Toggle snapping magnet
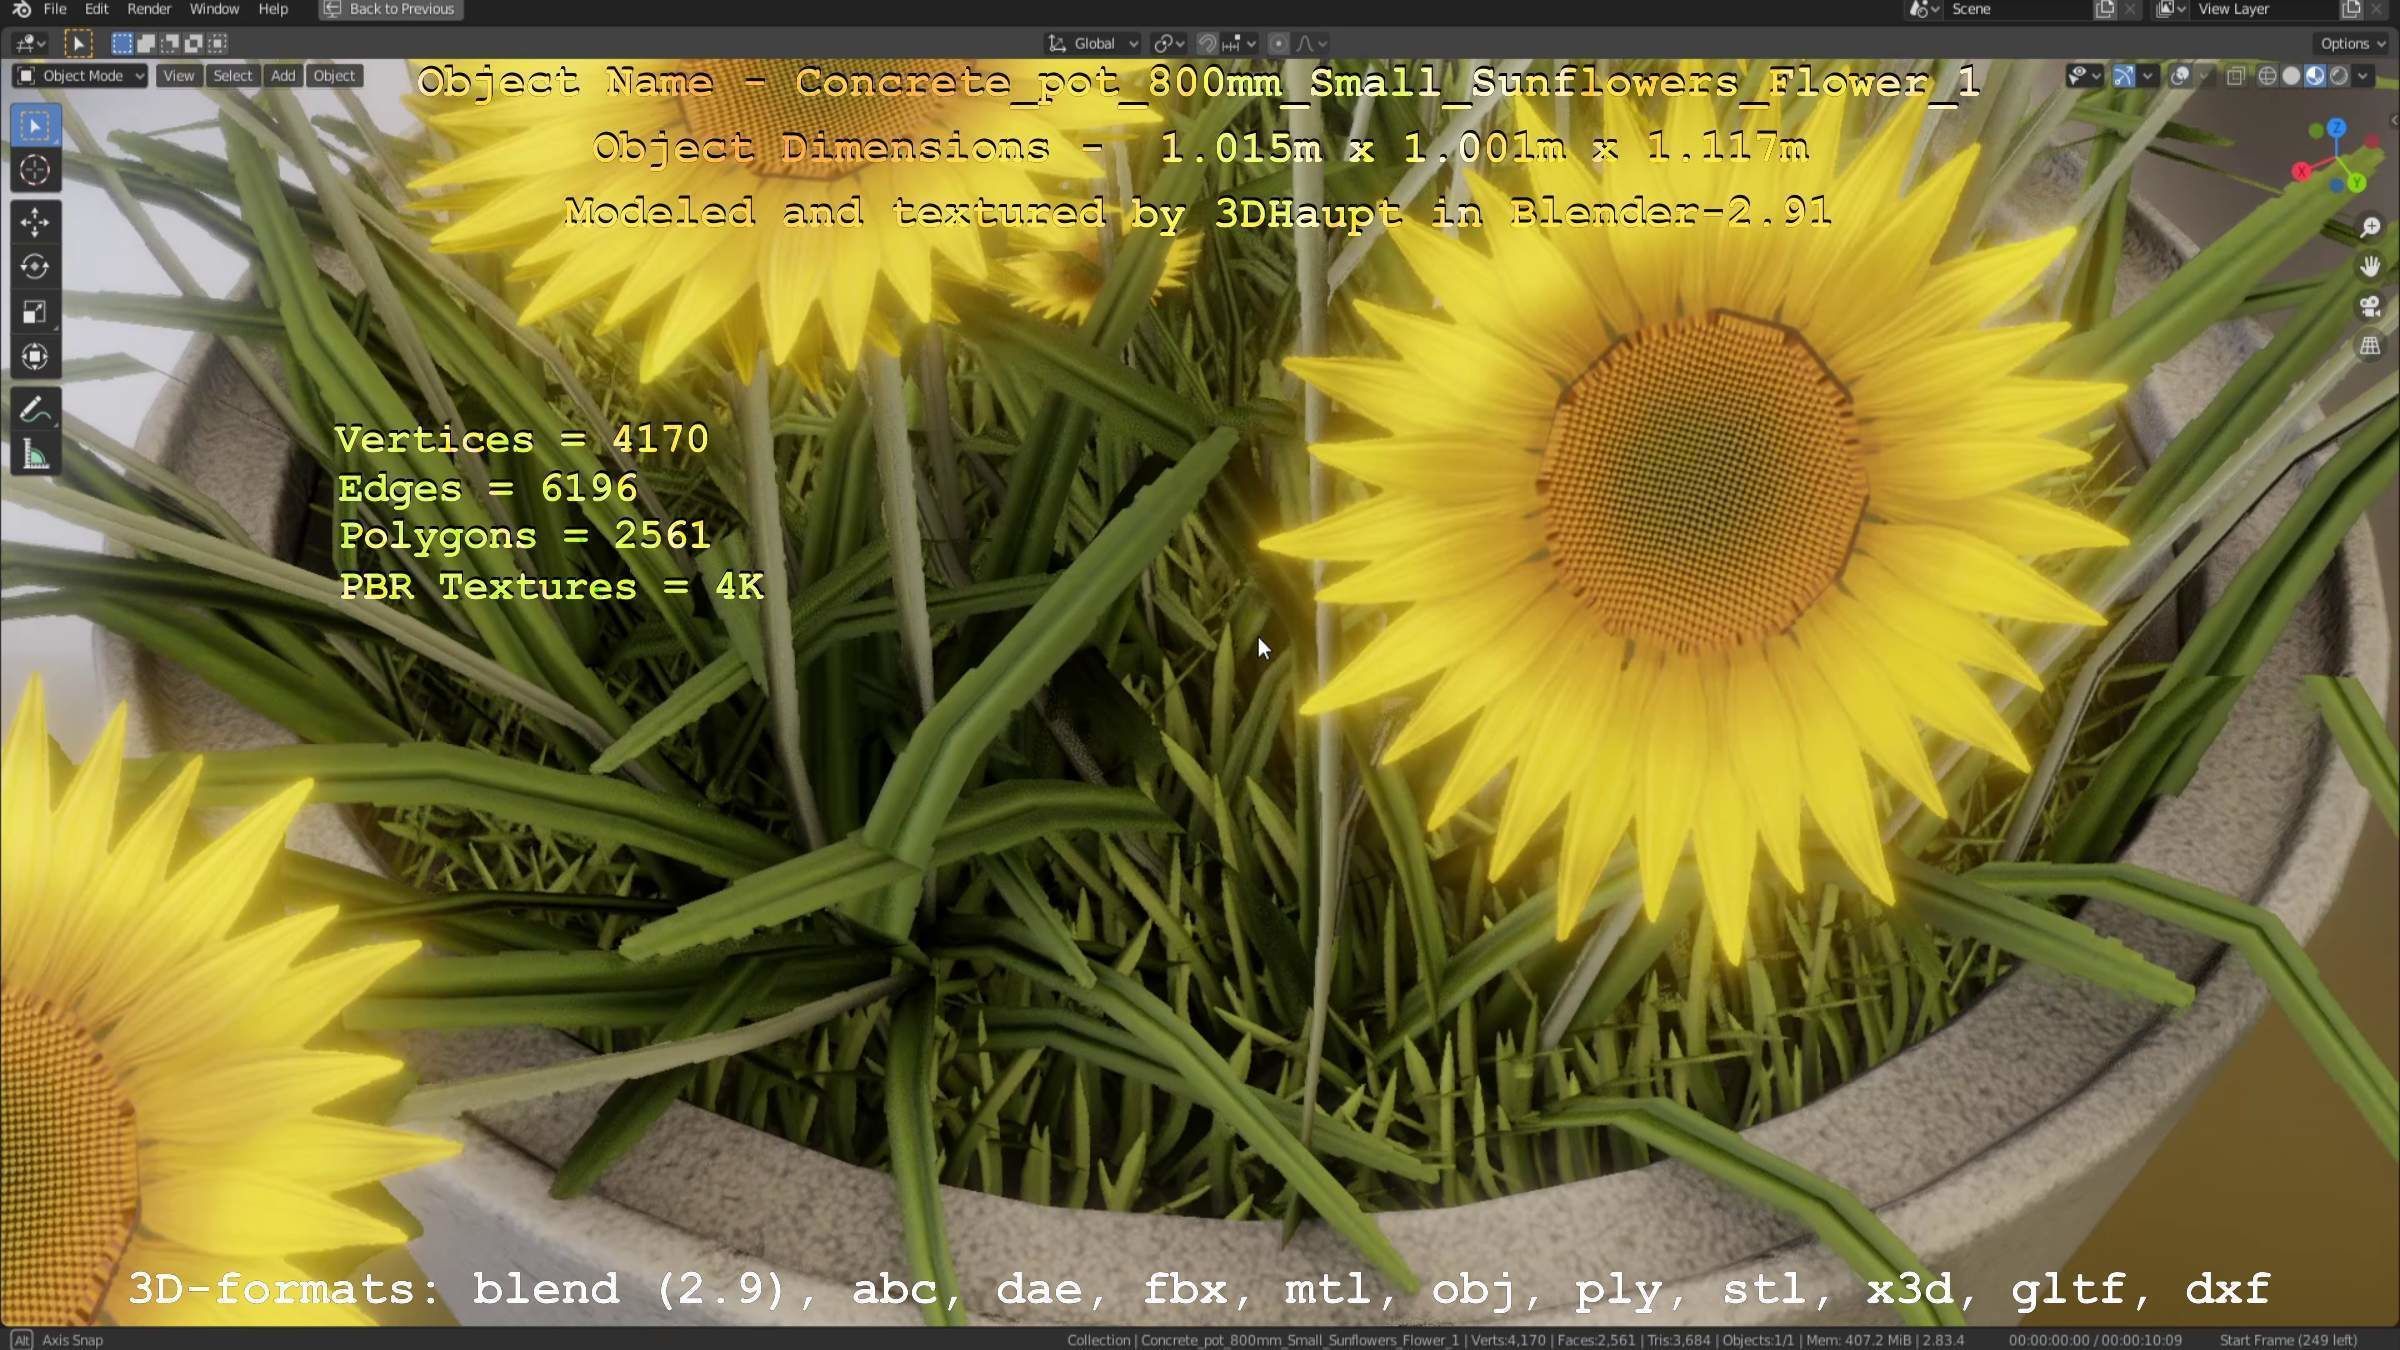The image size is (2400, 1350). [x=1207, y=43]
